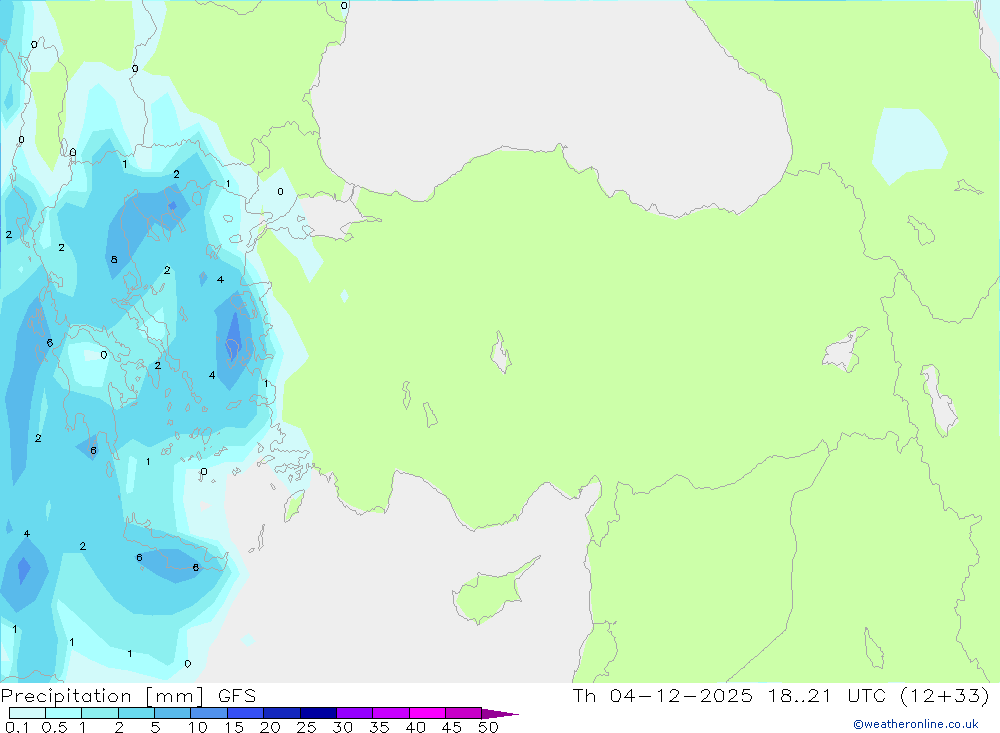The width and height of the screenshot is (1000, 733).
Task: Click the legend value '20'
Action: (270, 727)
